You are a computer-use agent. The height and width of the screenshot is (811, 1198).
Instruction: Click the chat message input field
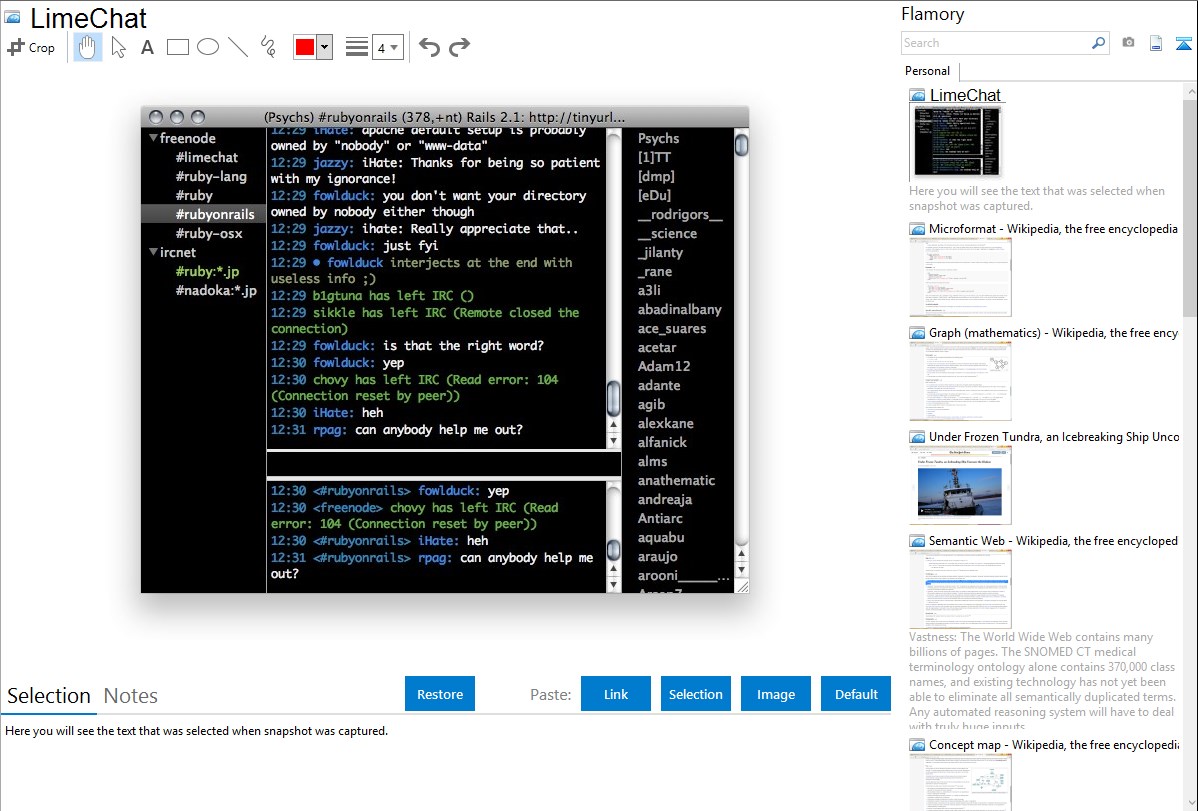click(443, 464)
